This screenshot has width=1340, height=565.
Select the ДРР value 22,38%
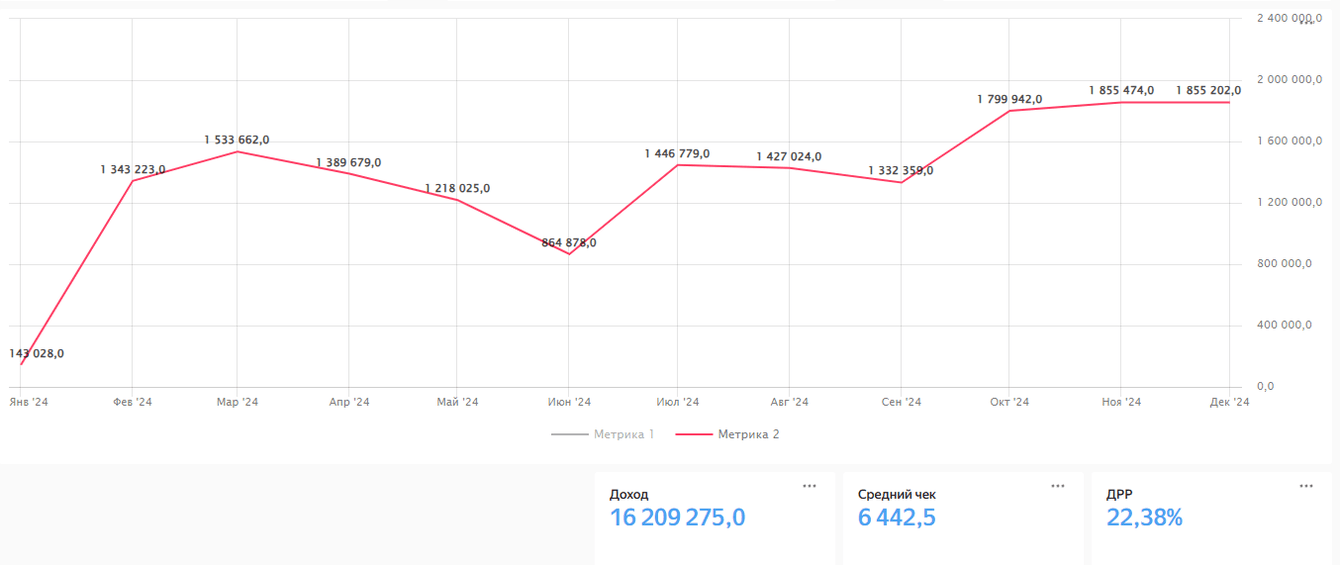click(1144, 518)
